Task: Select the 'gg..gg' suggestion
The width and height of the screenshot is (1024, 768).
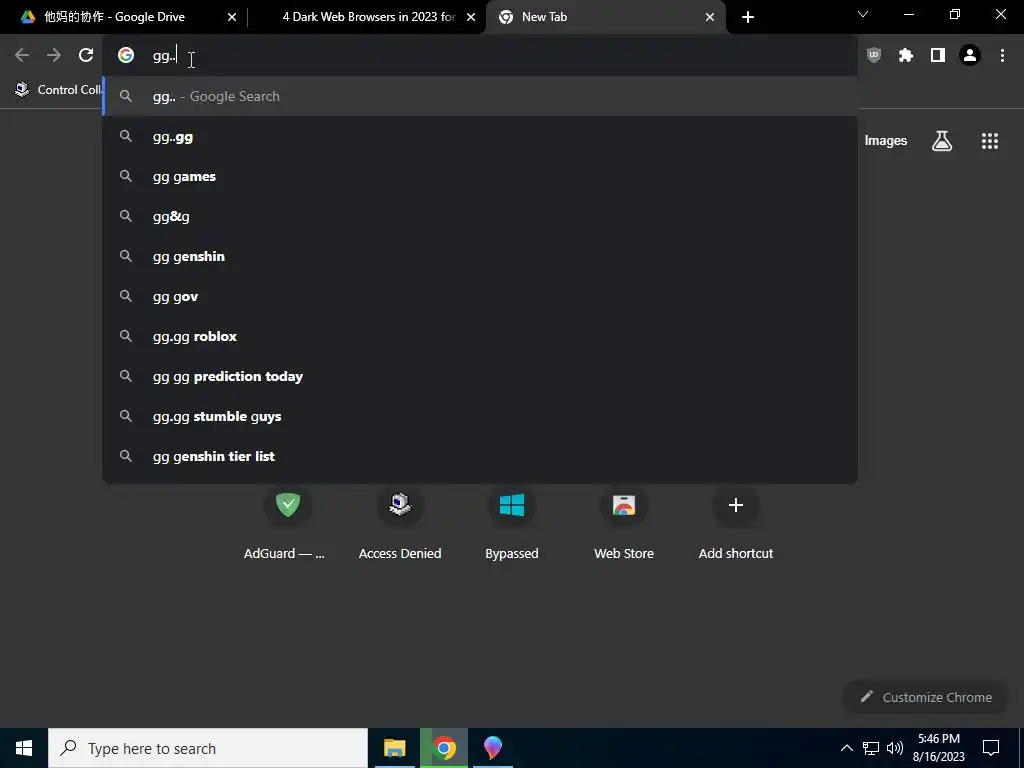Action: tap(480, 137)
